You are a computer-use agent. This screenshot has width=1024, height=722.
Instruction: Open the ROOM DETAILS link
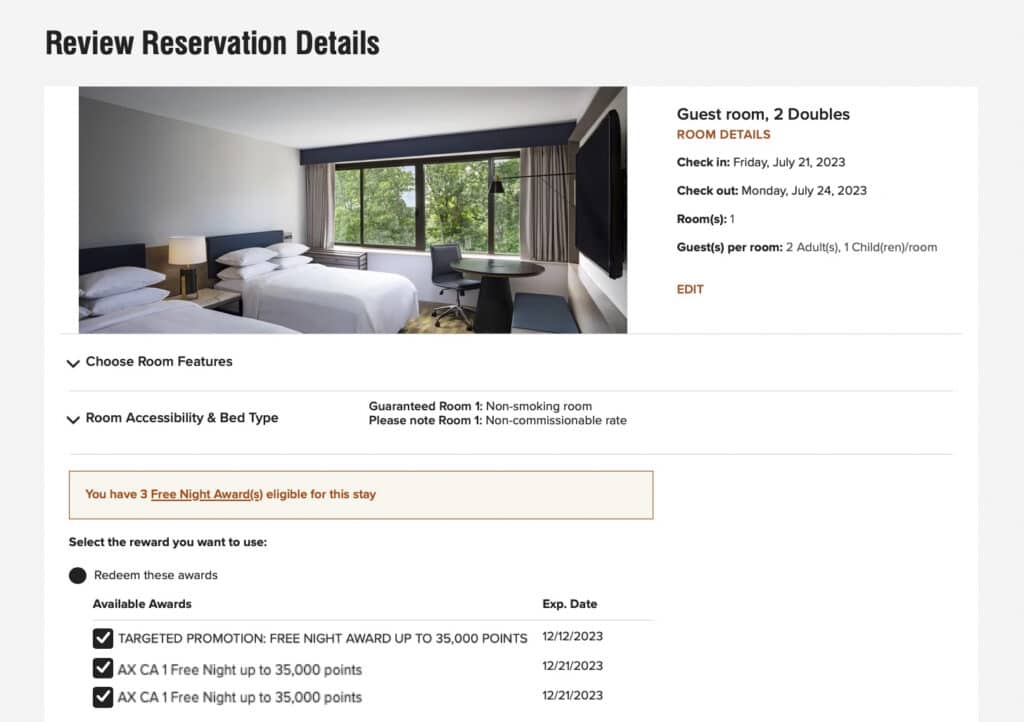[x=723, y=134]
